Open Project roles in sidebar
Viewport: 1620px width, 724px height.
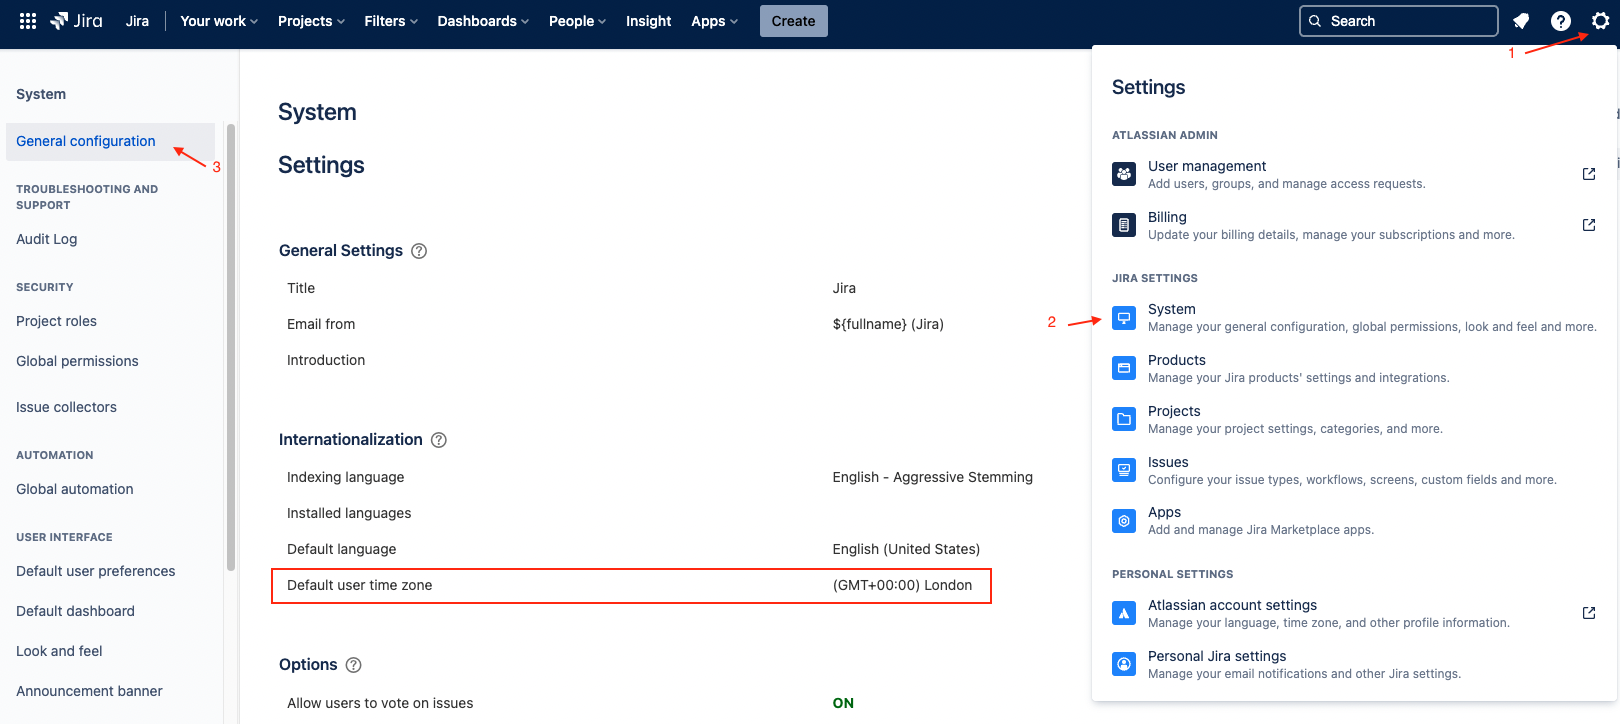tap(56, 321)
